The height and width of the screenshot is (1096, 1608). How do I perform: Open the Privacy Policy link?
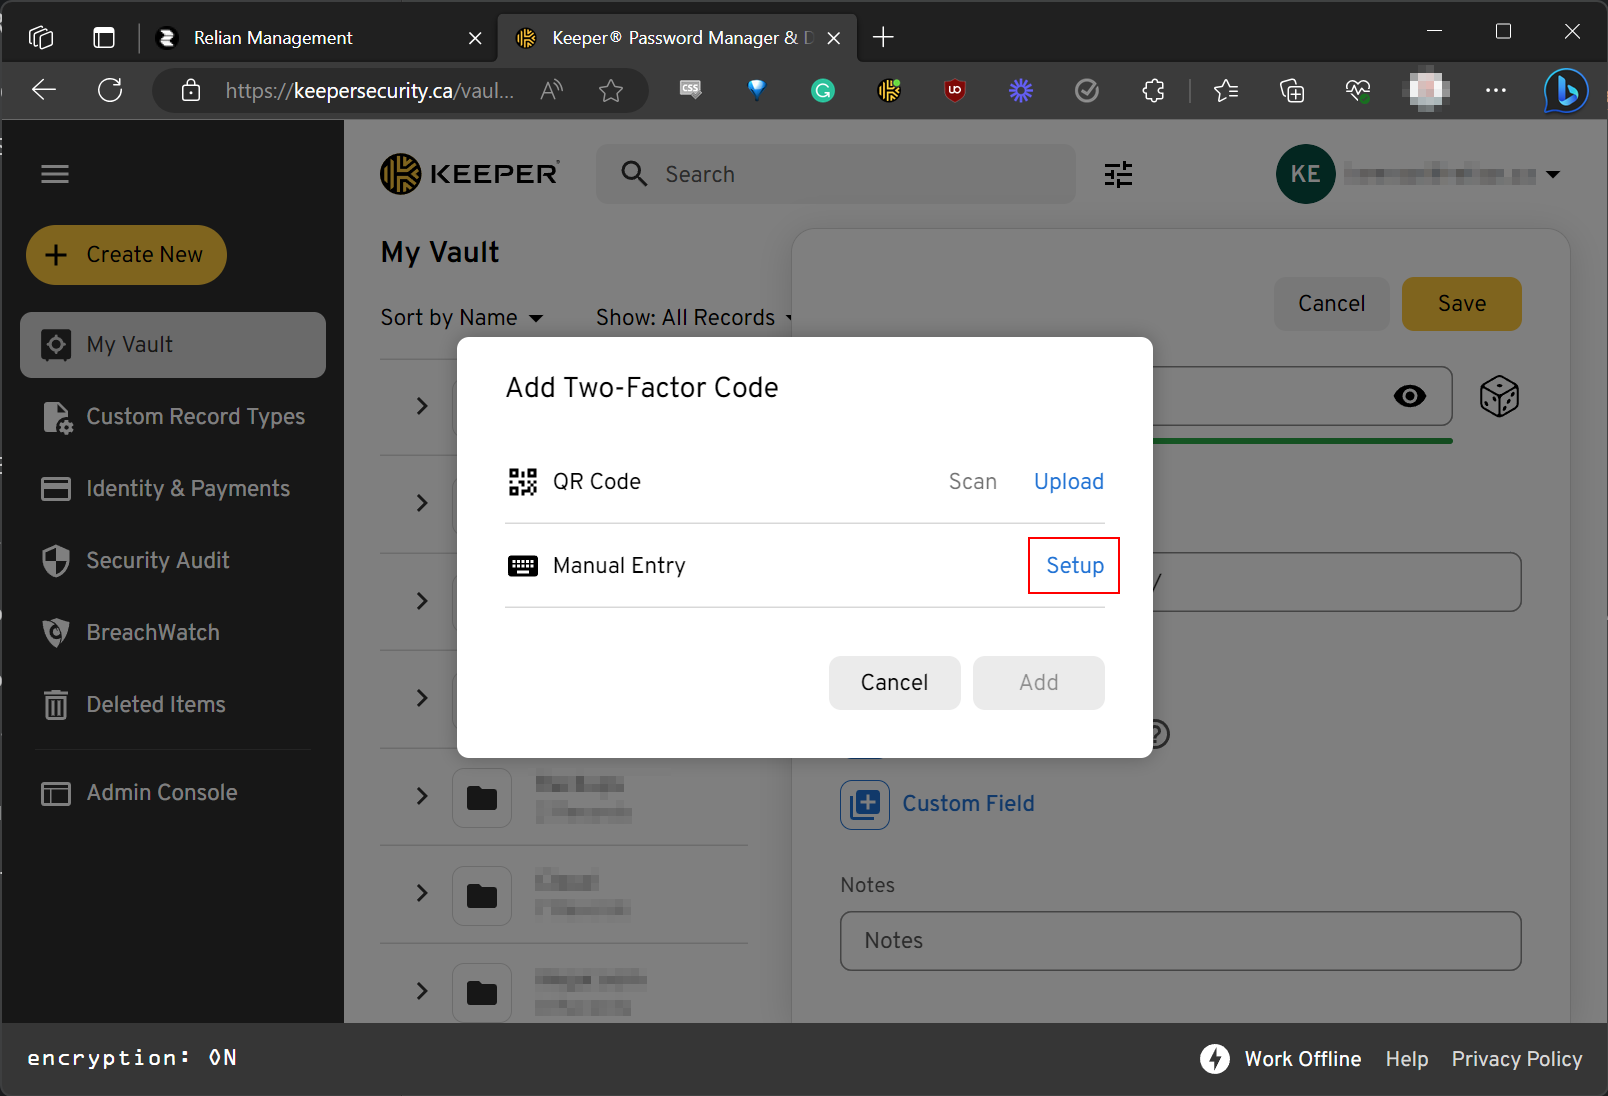(x=1517, y=1059)
